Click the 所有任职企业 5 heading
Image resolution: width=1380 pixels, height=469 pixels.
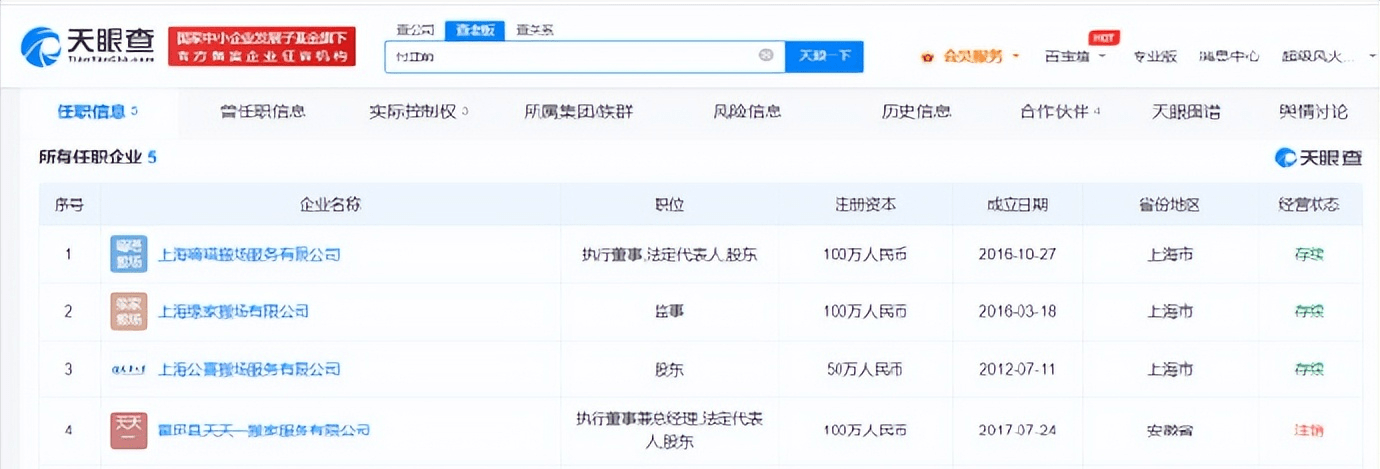point(98,157)
